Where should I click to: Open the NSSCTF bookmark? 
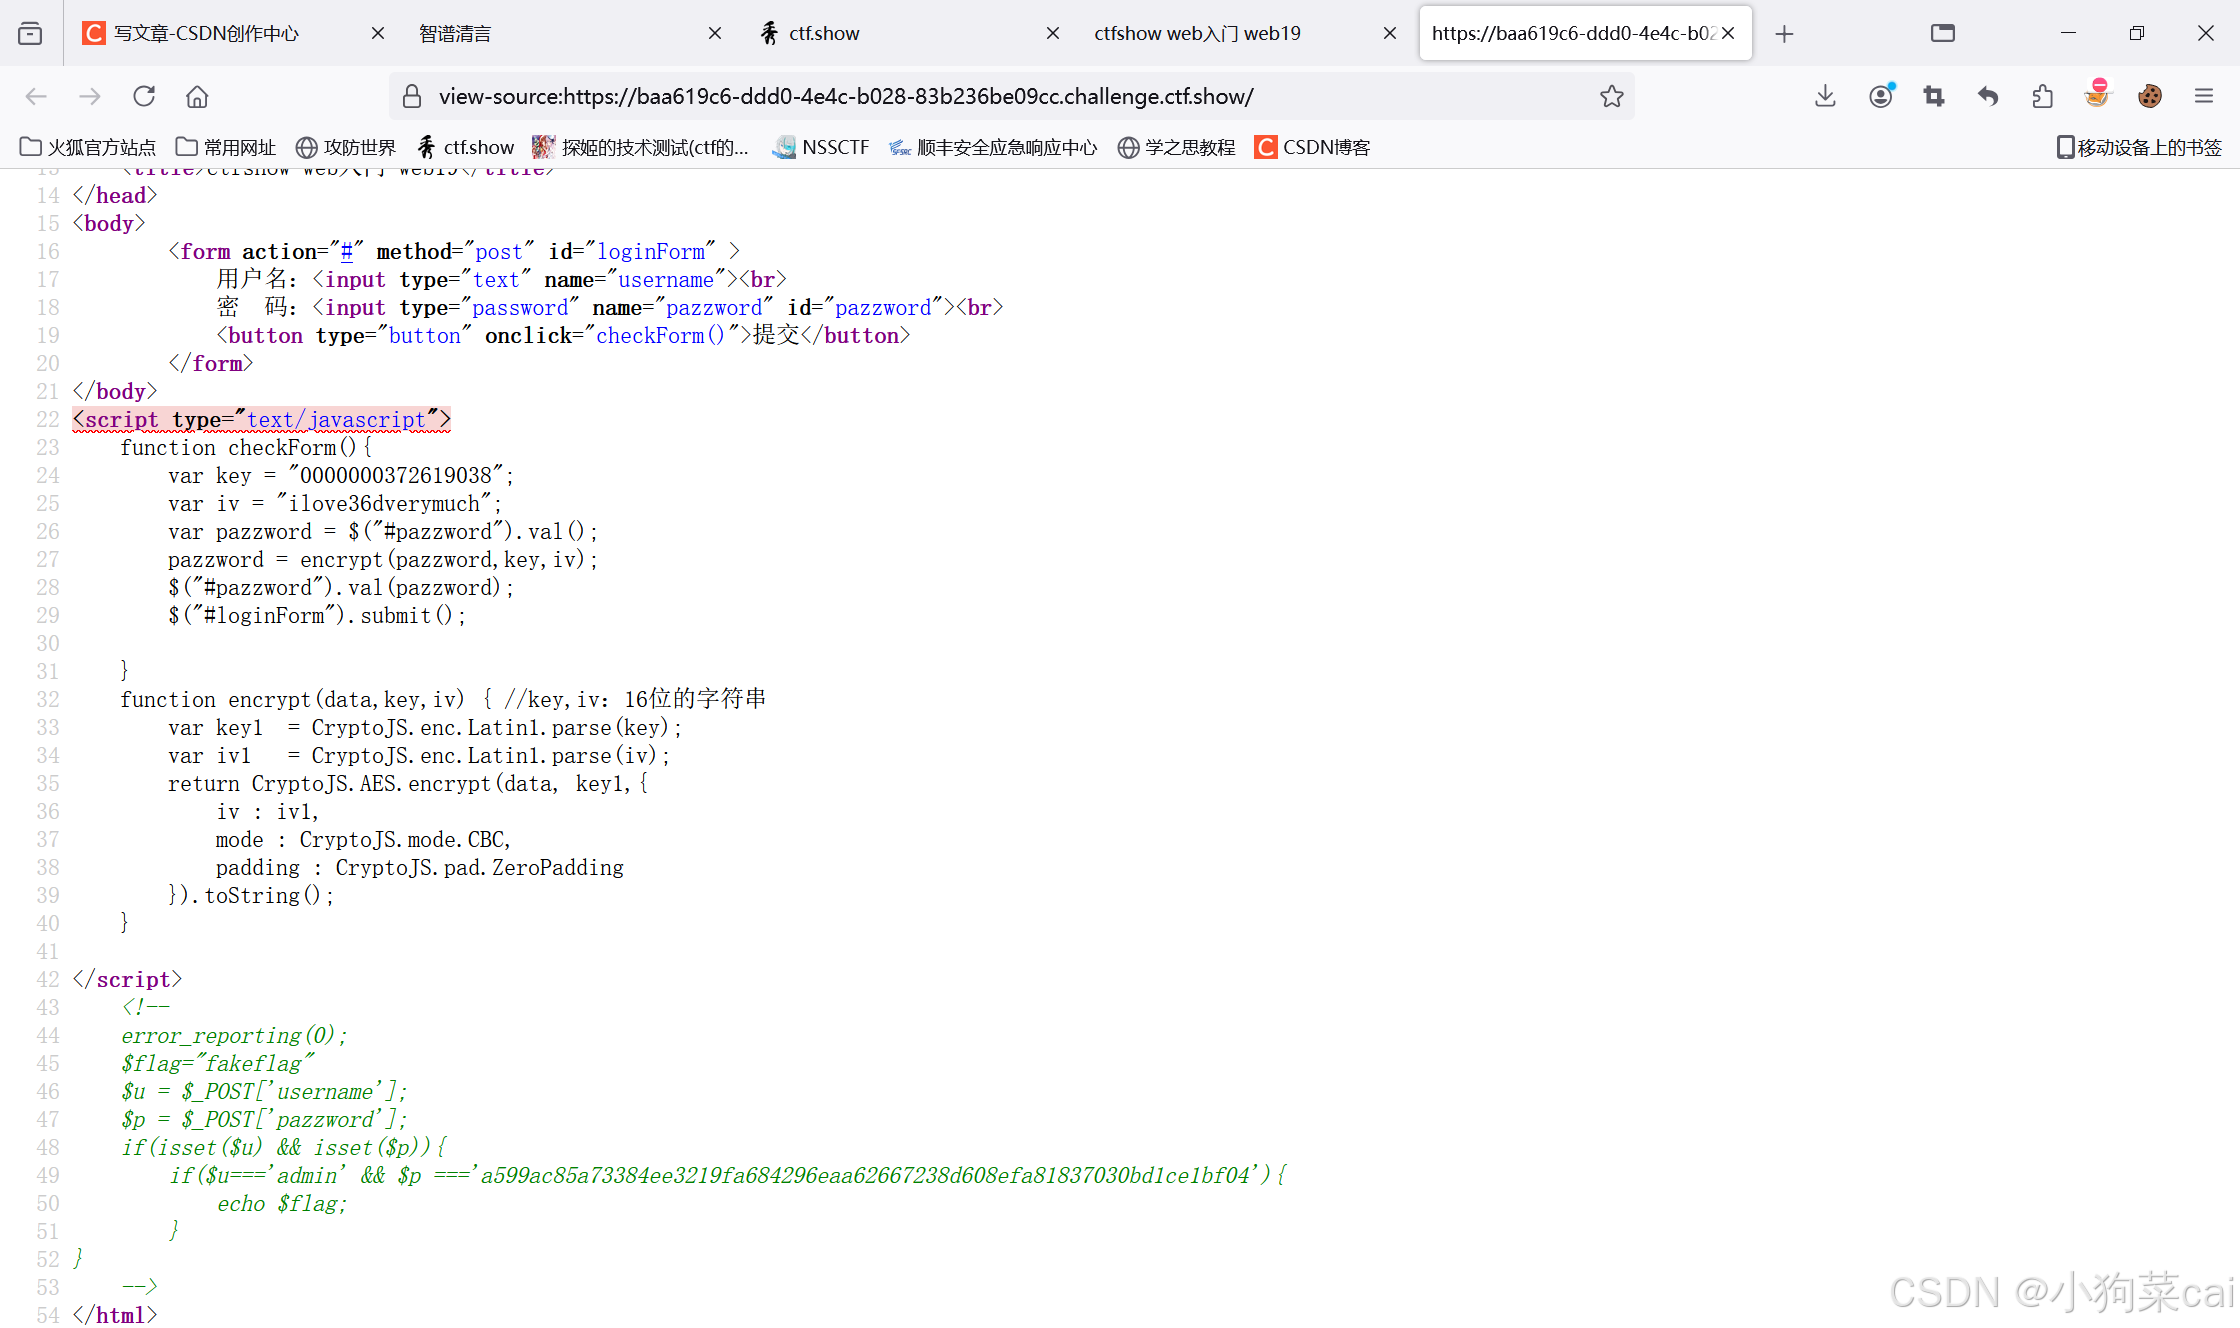(x=821, y=147)
